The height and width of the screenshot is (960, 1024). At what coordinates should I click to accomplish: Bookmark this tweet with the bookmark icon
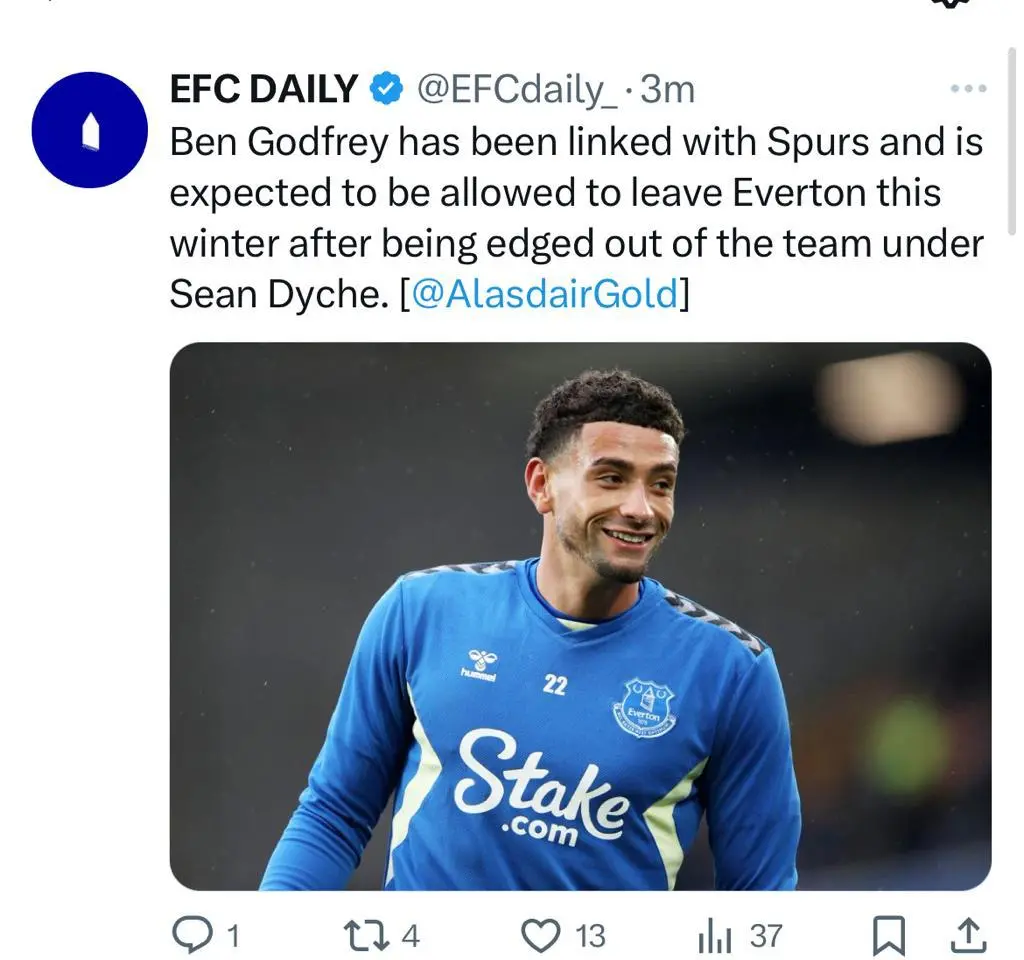(888, 936)
